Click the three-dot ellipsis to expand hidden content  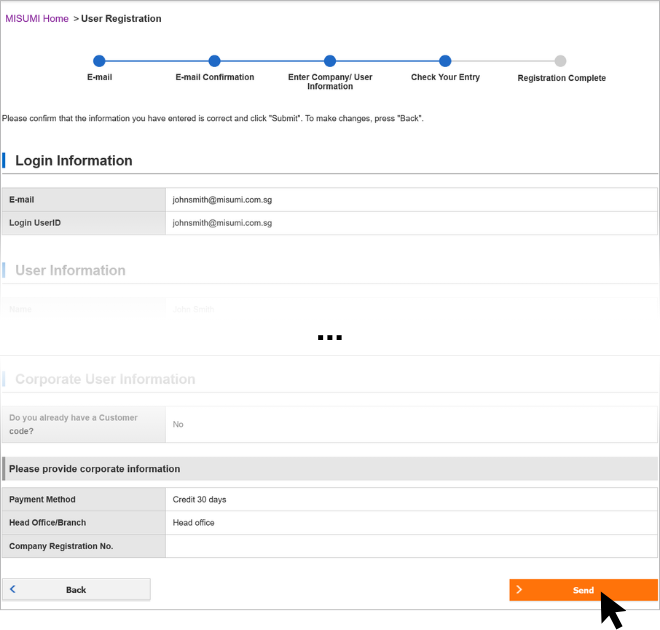point(330,338)
